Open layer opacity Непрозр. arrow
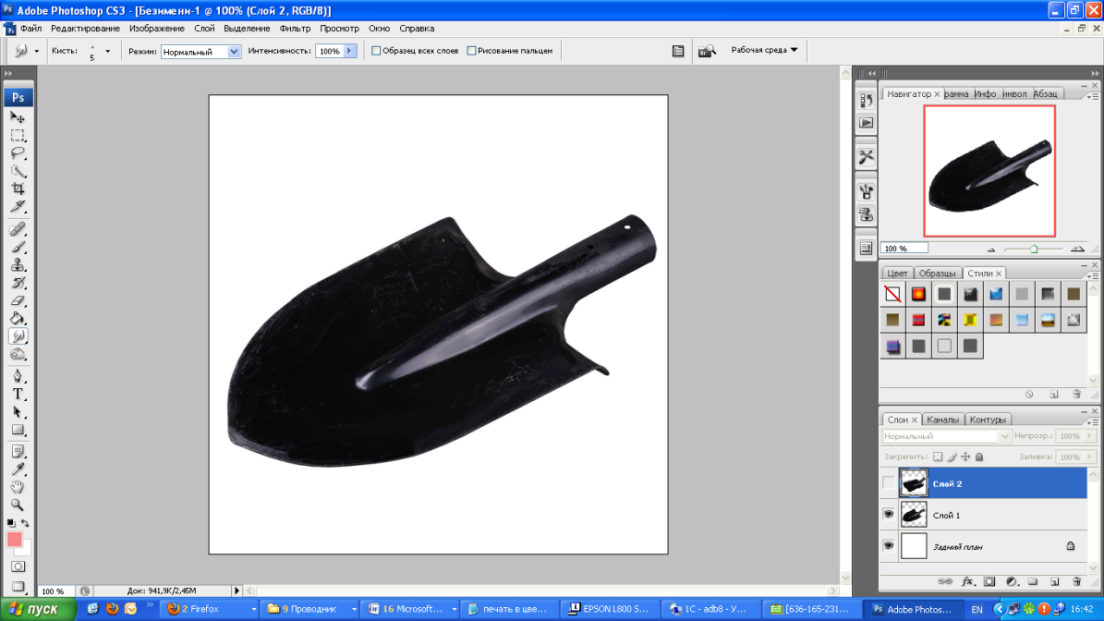This screenshot has height=621, width=1104. [x=1089, y=437]
